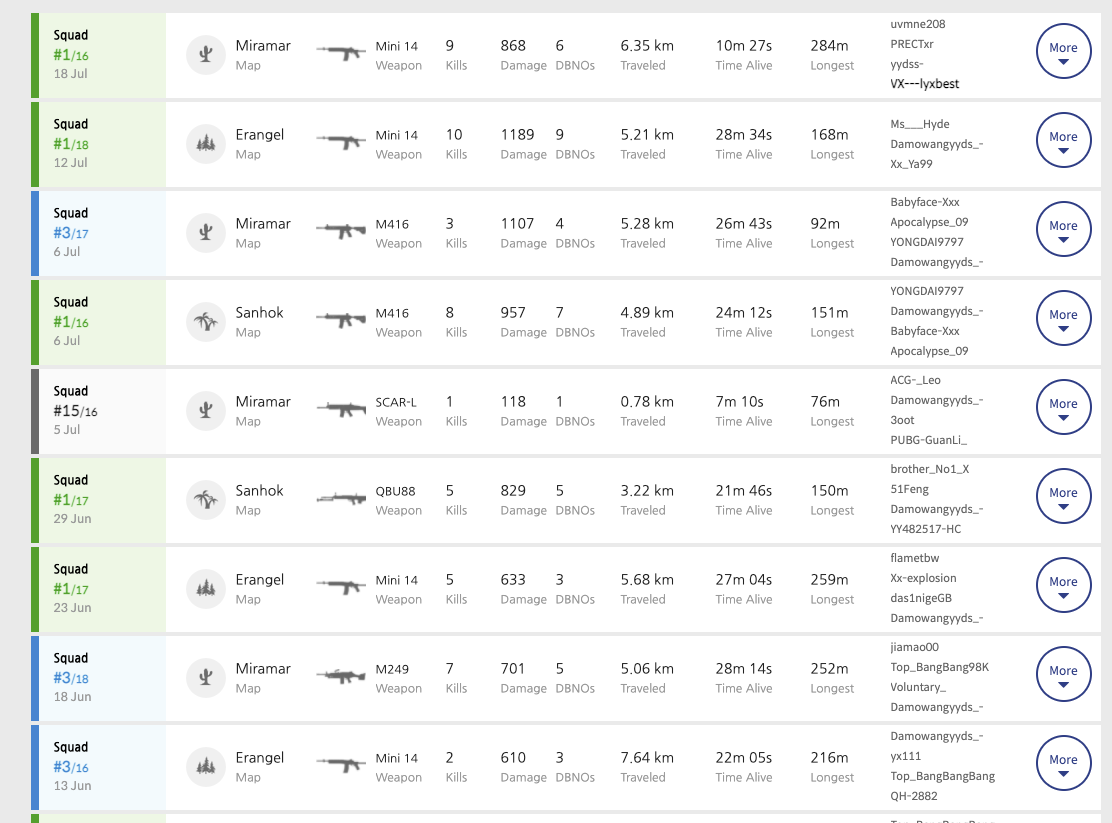Expand More for the 18 Jun Miramar match
The width and height of the screenshot is (1112, 823).
(1063, 674)
